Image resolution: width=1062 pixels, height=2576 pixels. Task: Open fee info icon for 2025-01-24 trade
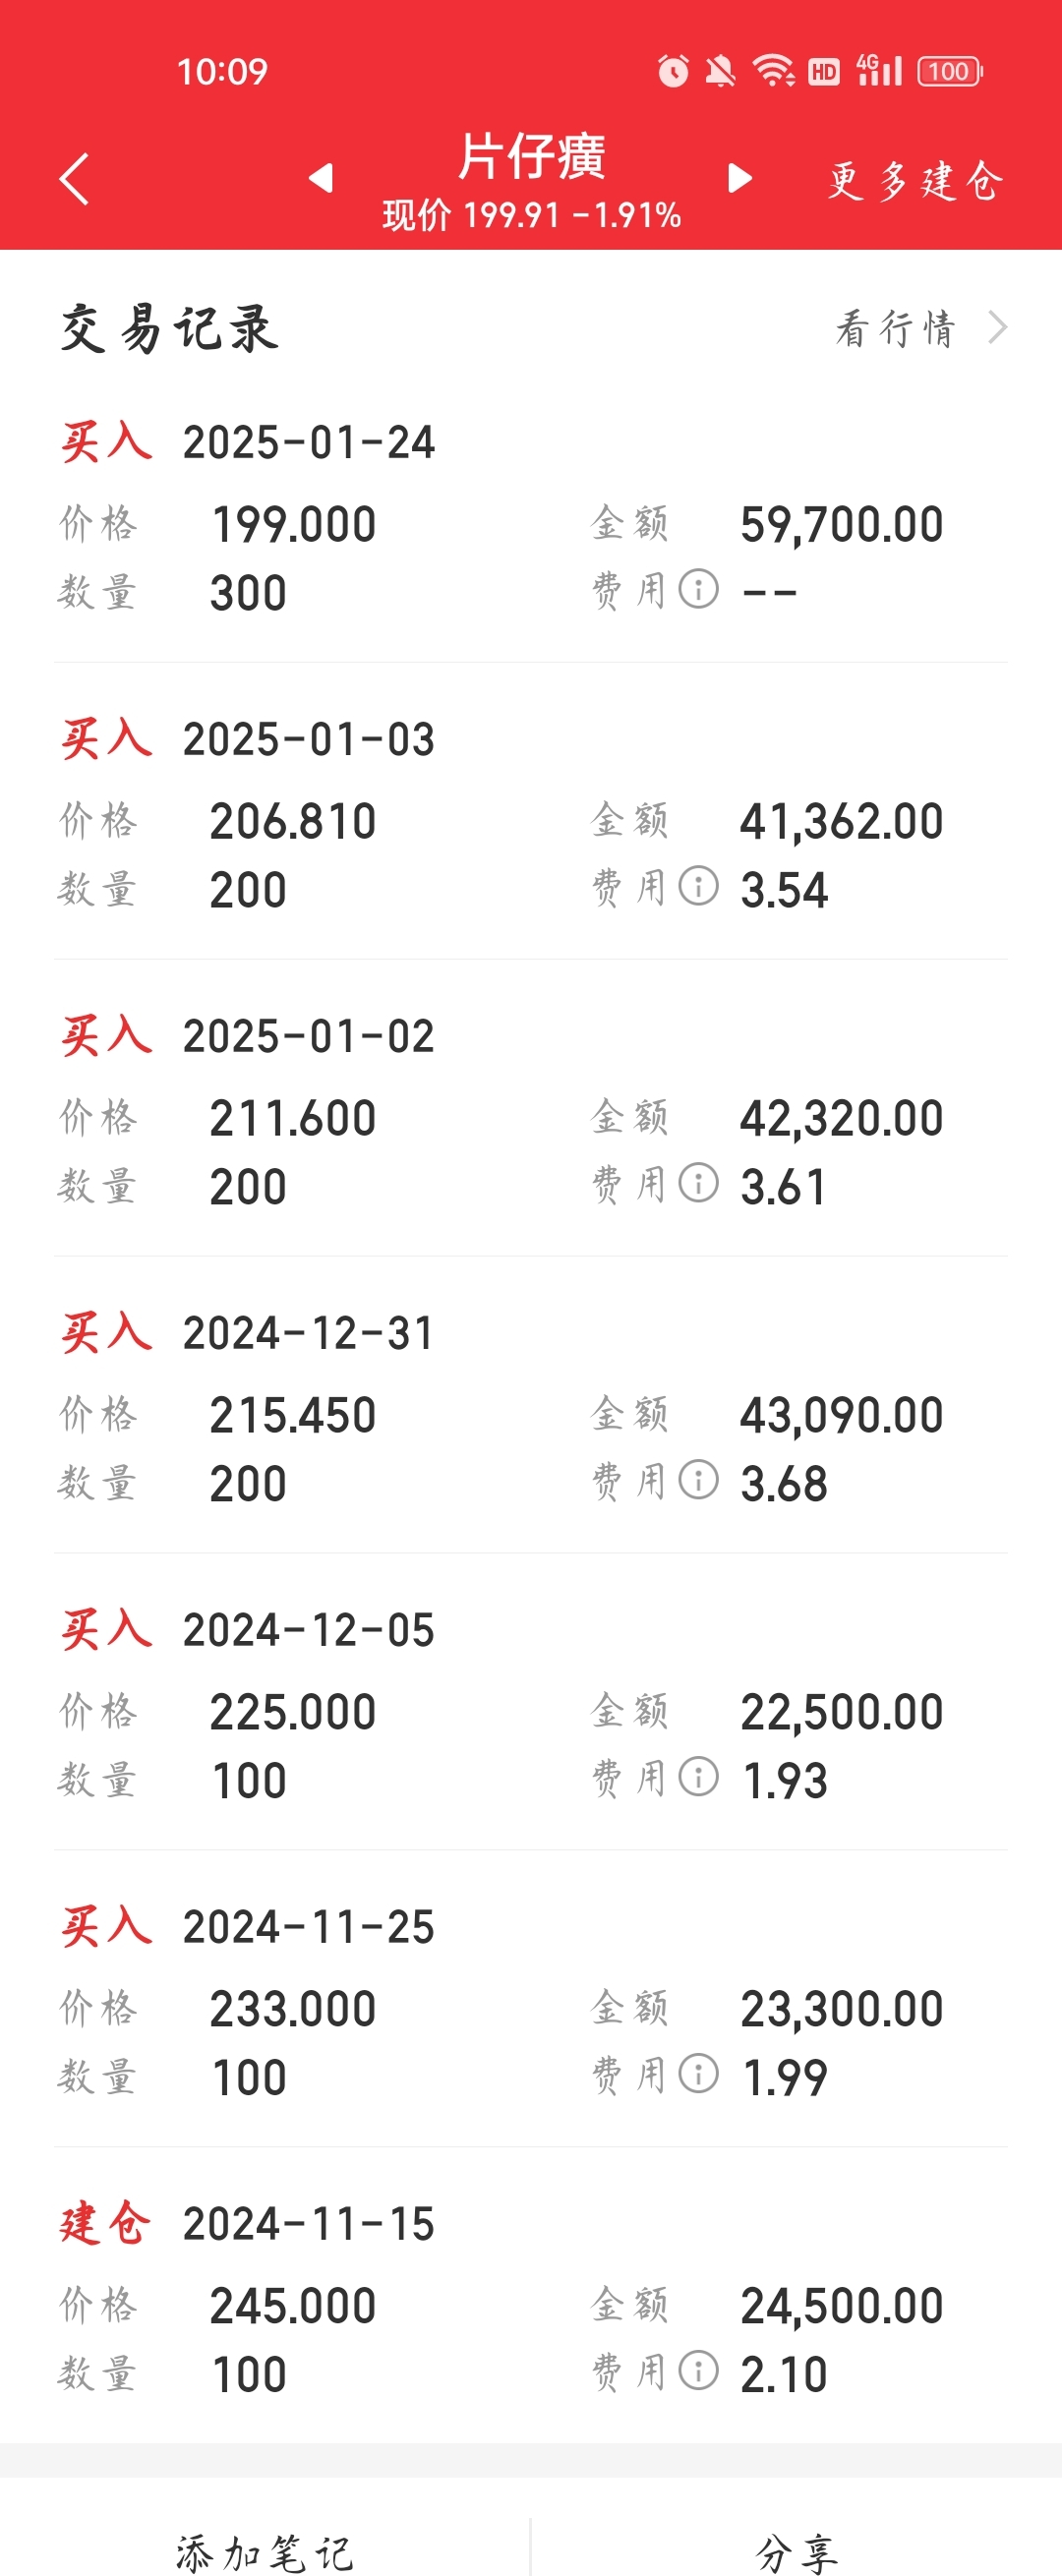pos(699,589)
